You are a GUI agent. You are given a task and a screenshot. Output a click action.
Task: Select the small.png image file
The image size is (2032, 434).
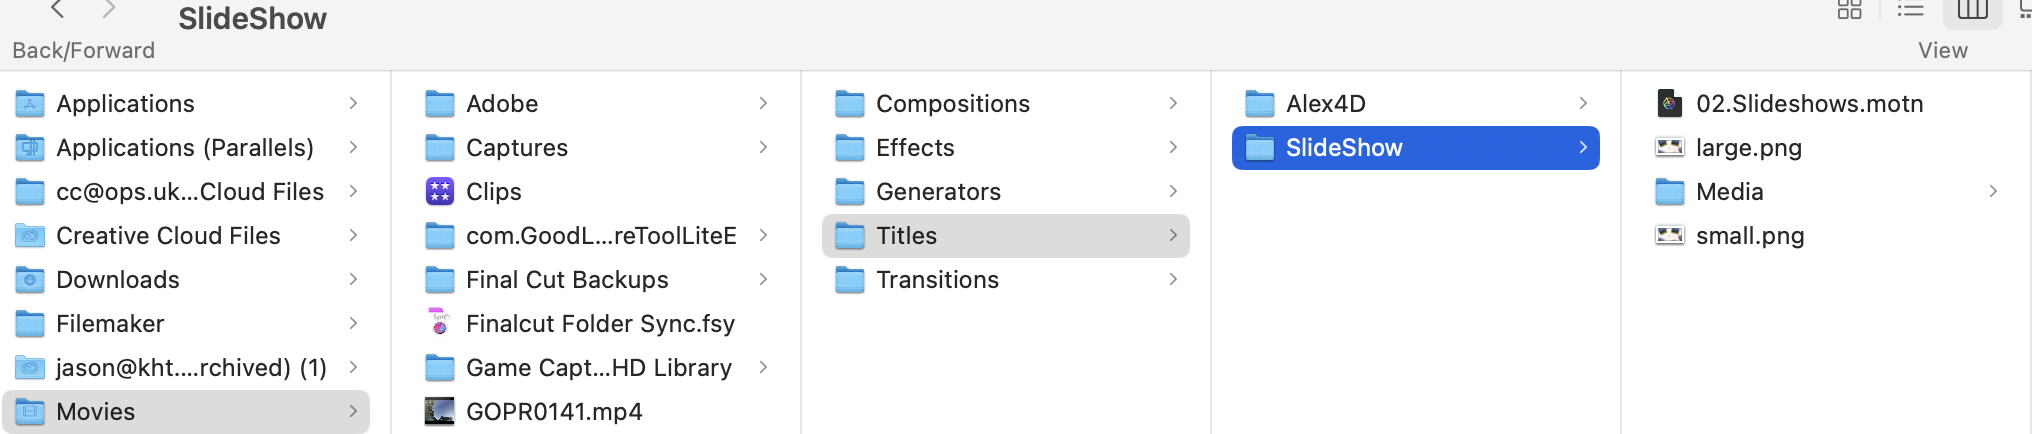coord(1749,235)
